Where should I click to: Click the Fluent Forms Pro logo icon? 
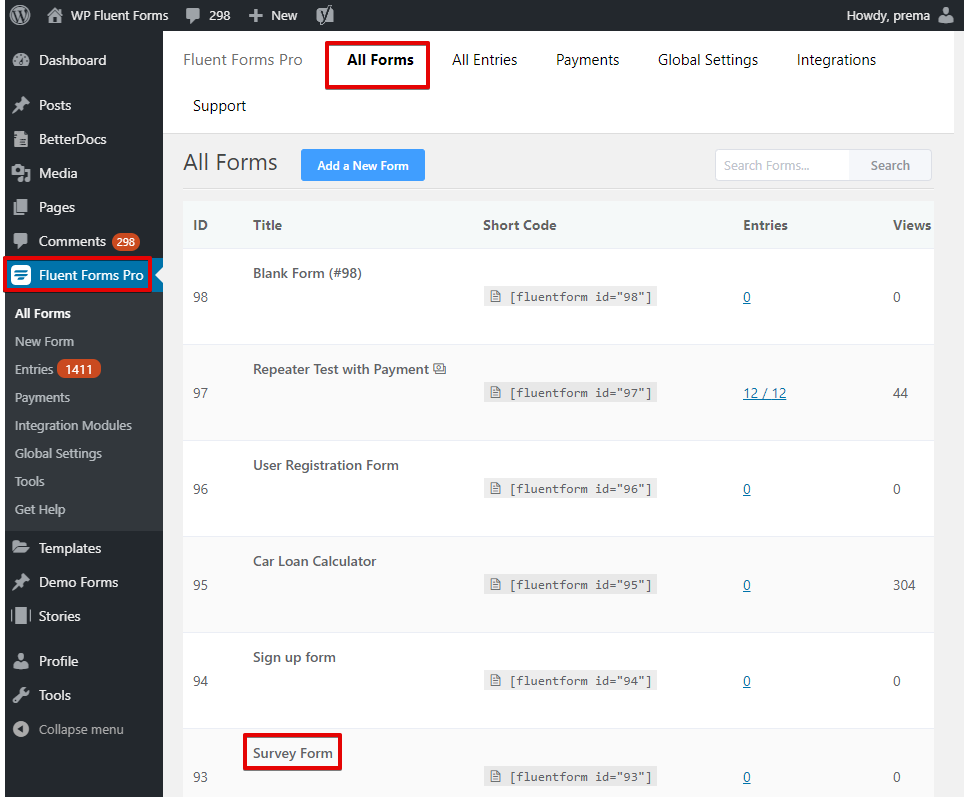[x=22, y=275]
